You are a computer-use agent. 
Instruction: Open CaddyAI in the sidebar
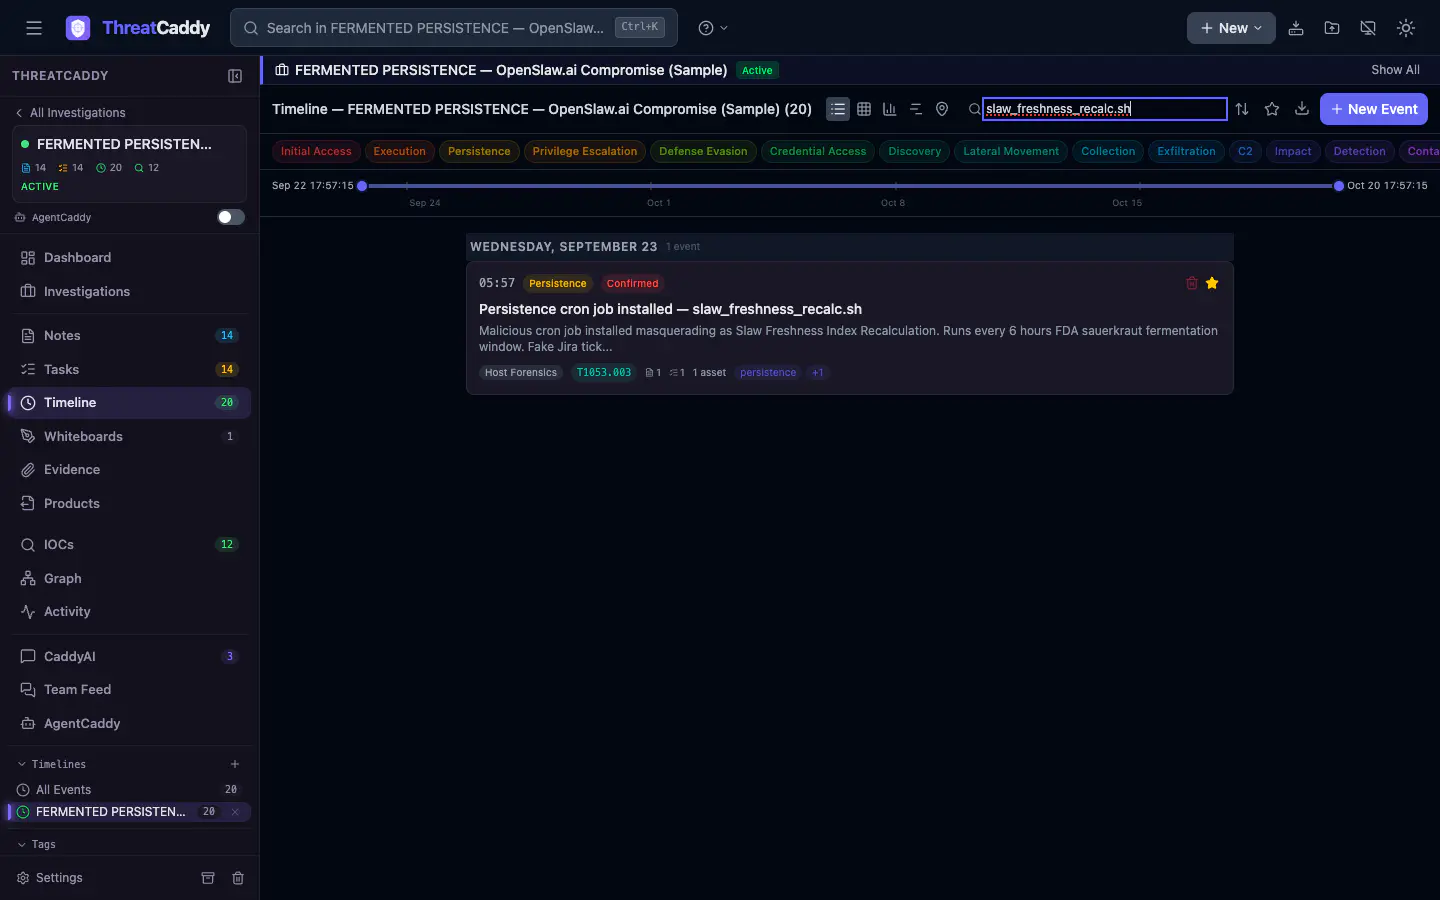coord(129,657)
